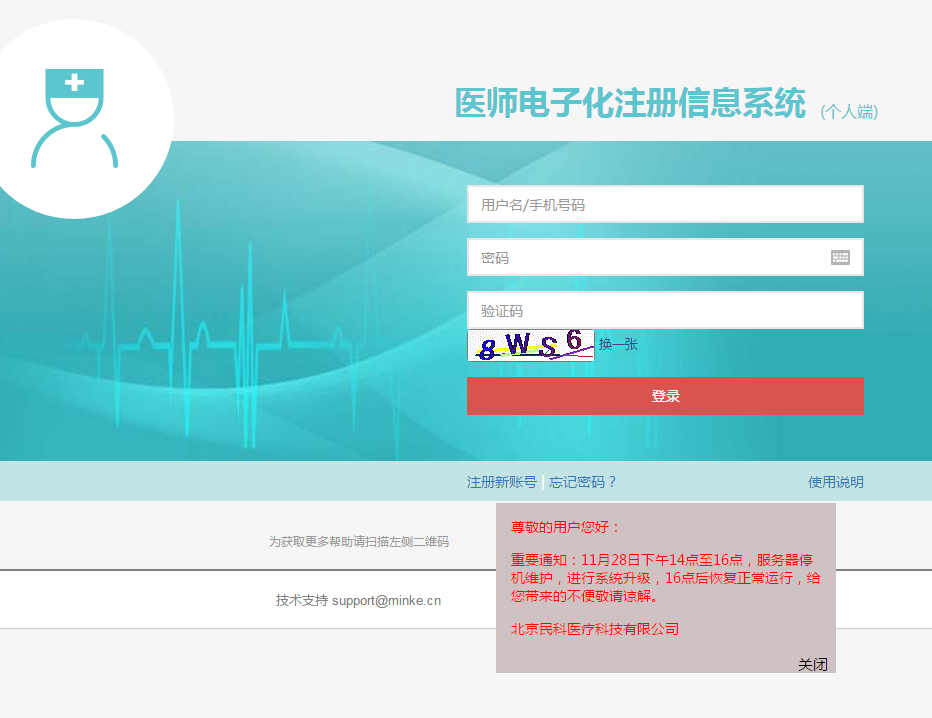Open the 使用说明 help link

(x=835, y=482)
